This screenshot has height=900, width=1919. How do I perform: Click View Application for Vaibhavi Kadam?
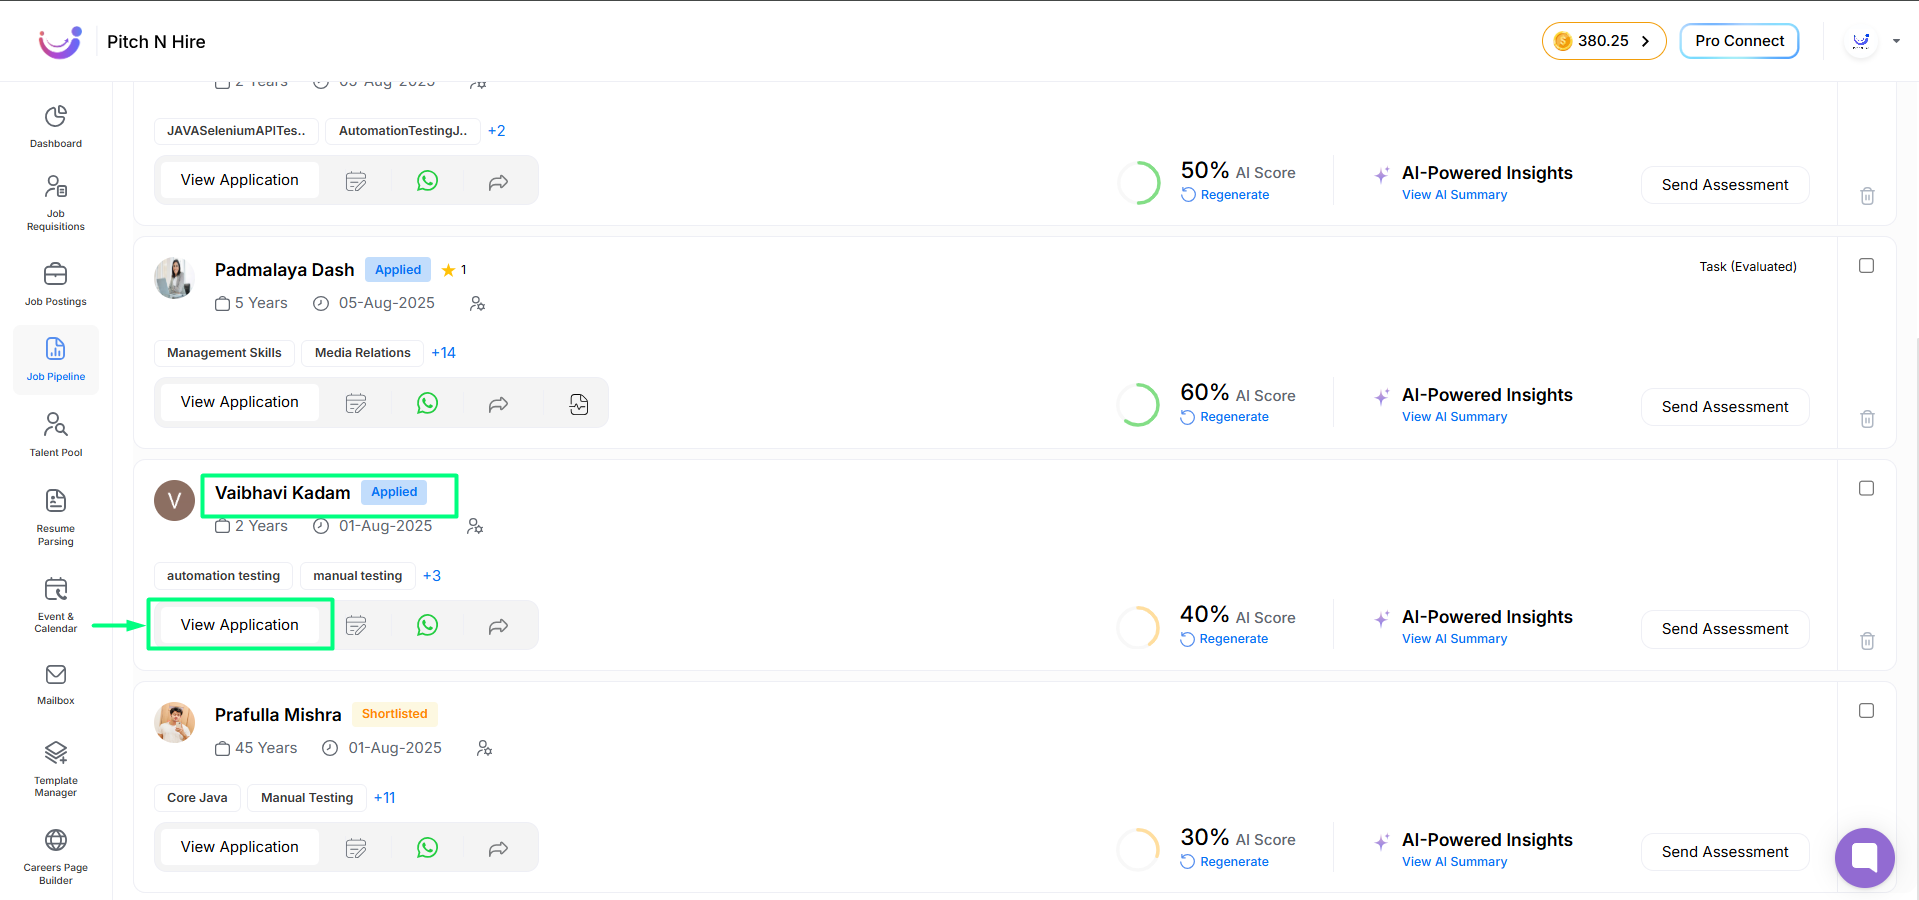click(x=240, y=625)
